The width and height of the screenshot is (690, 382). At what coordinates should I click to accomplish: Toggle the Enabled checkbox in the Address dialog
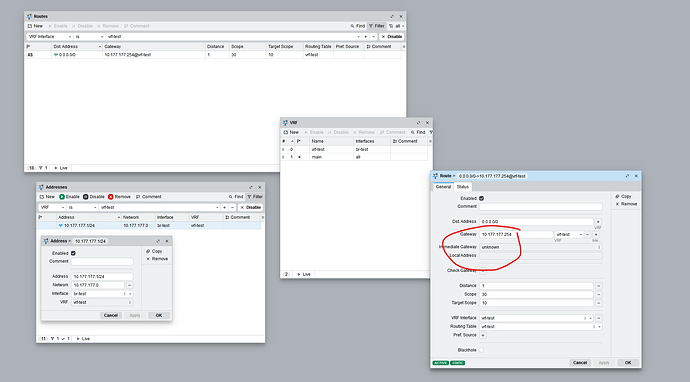73,253
